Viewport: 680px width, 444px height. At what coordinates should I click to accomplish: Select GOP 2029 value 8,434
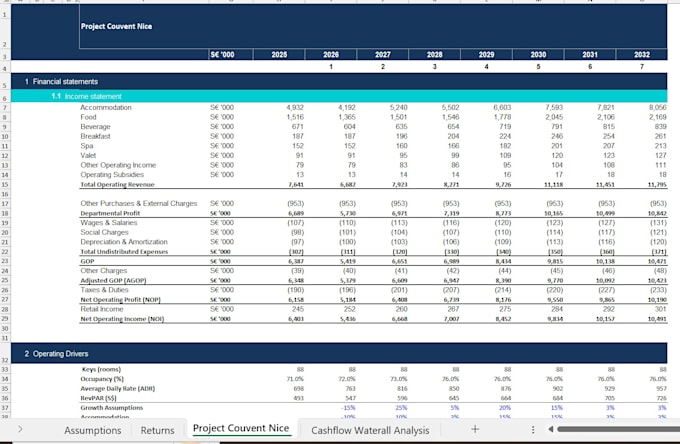click(x=503, y=261)
